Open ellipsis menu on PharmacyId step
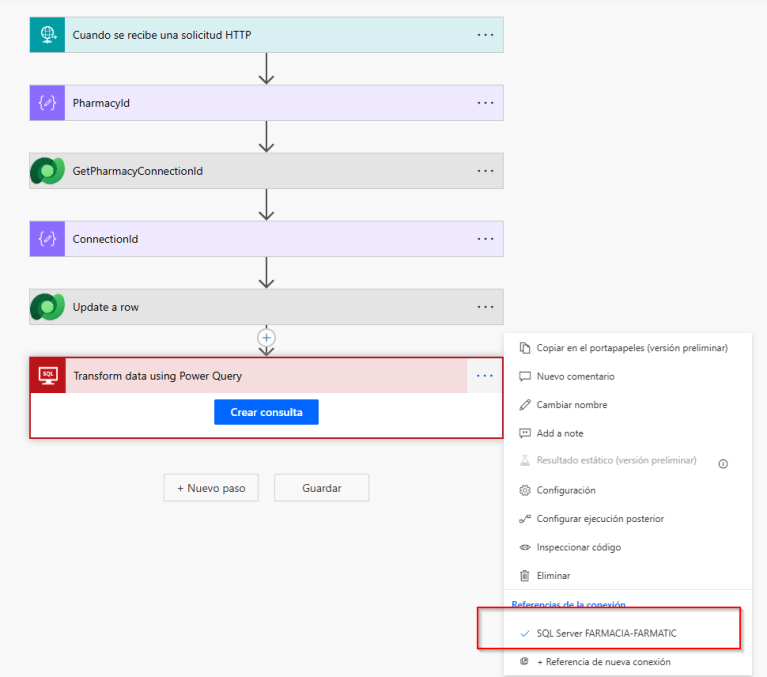The image size is (767, 677). [x=485, y=103]
